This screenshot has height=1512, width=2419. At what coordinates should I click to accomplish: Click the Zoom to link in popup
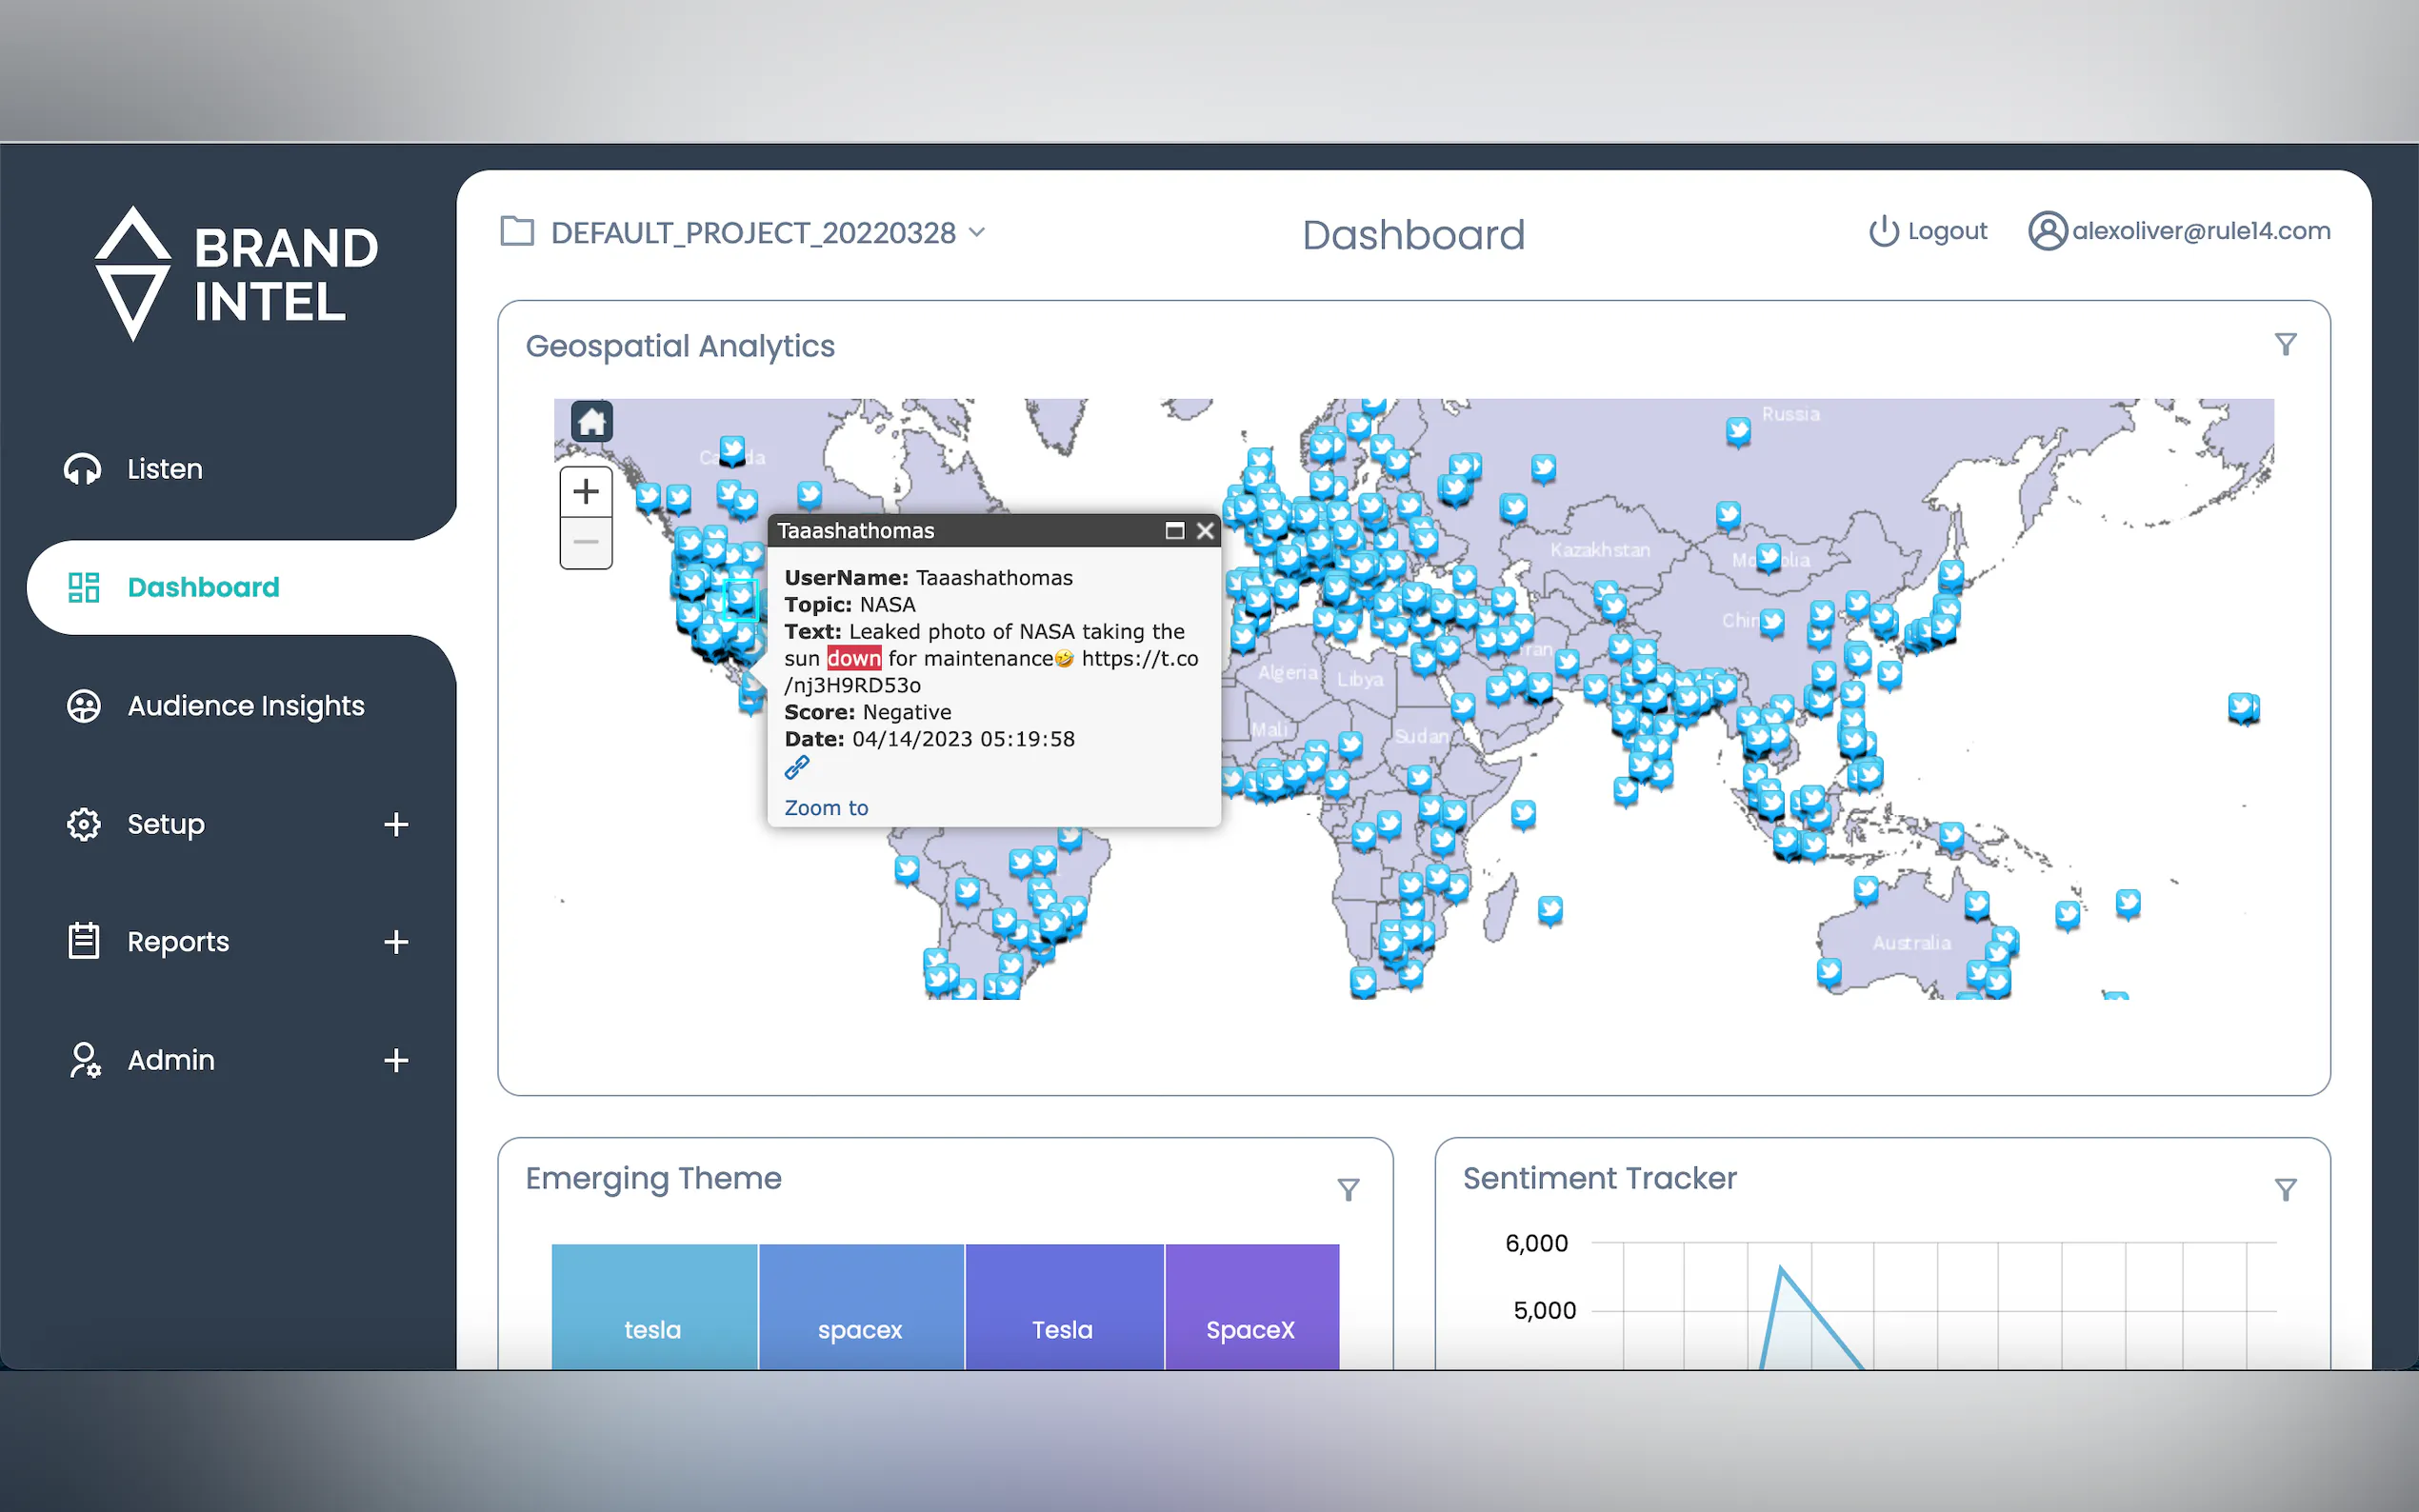tap(825, 808)
